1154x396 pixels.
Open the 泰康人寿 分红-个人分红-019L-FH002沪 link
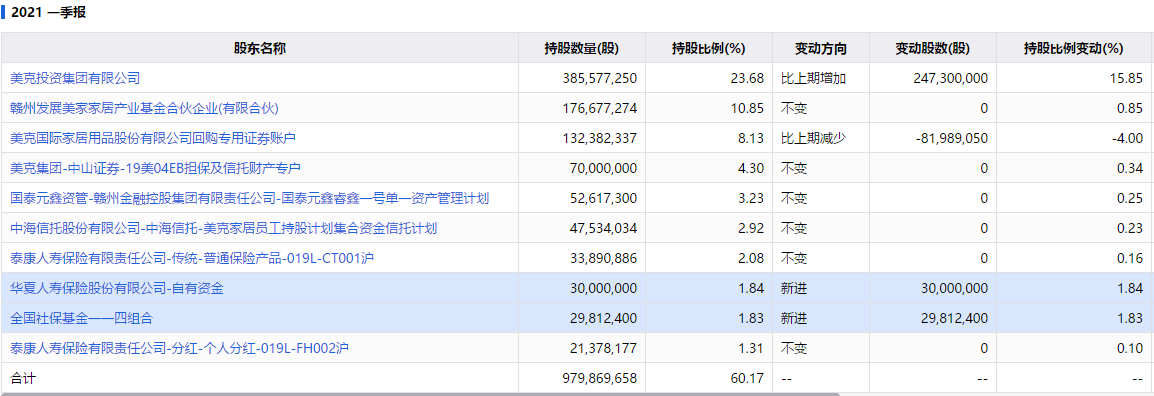tap(179, 348)
